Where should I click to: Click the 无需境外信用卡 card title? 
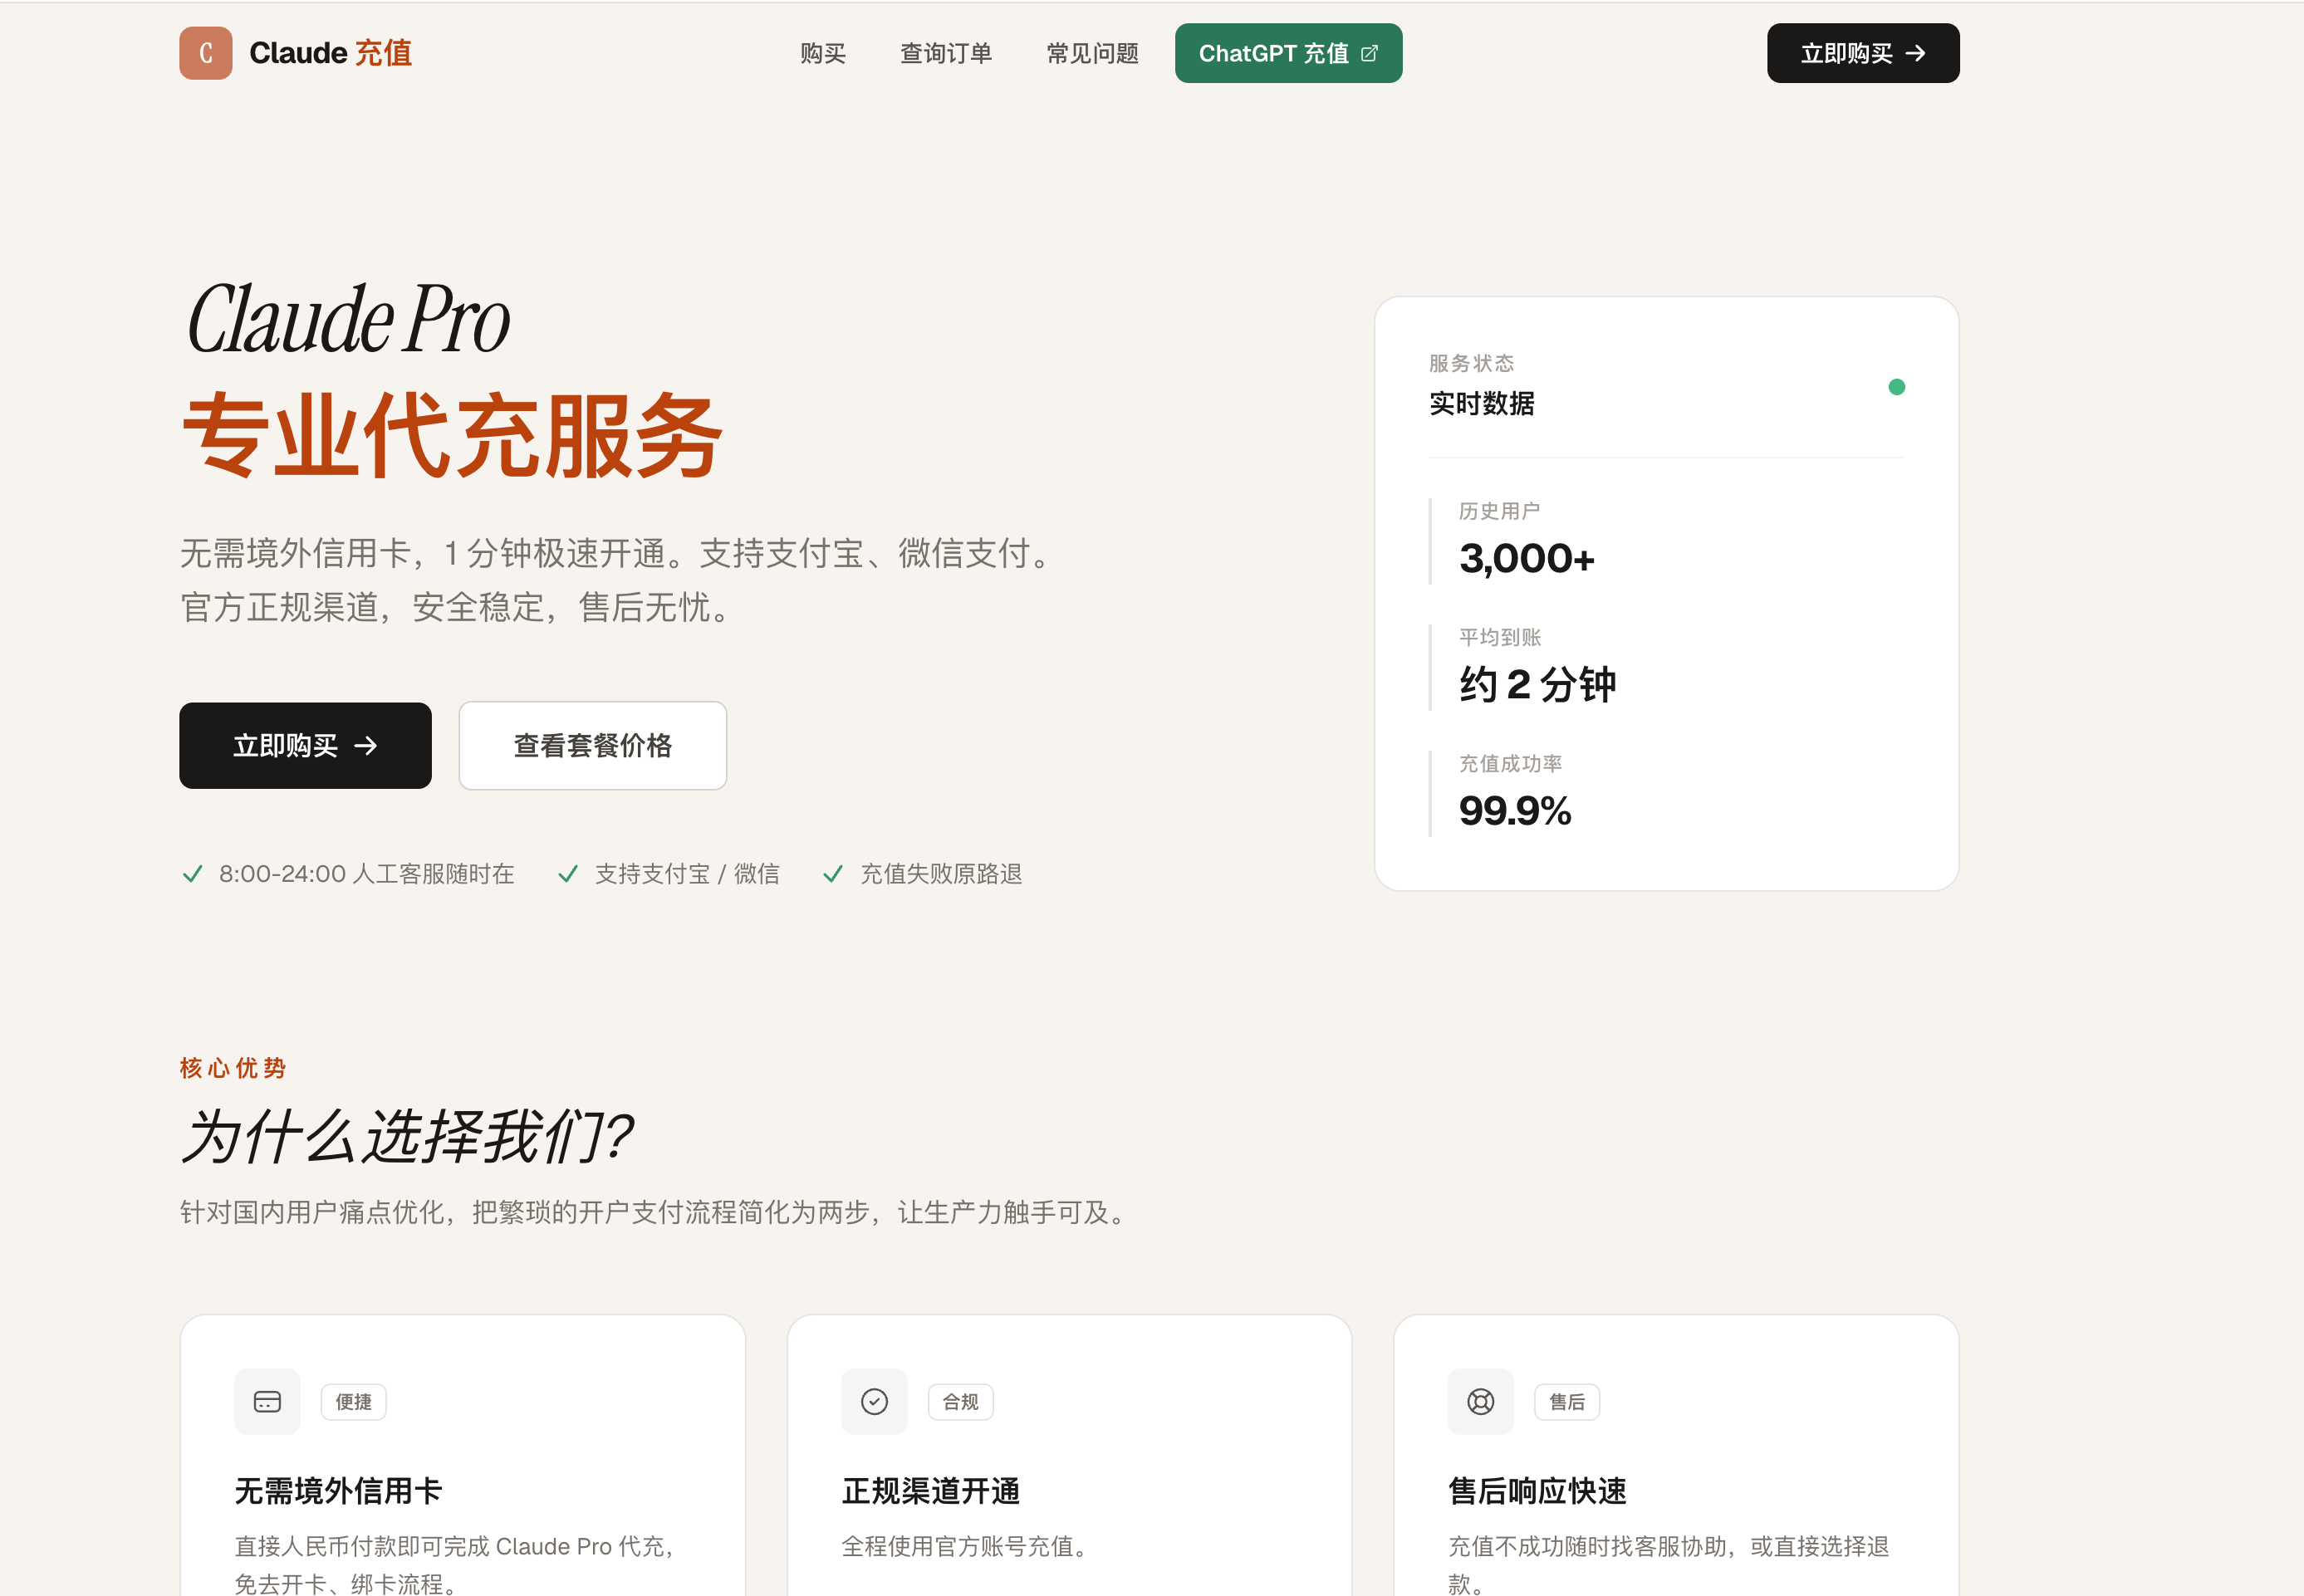coord(338,1491)
